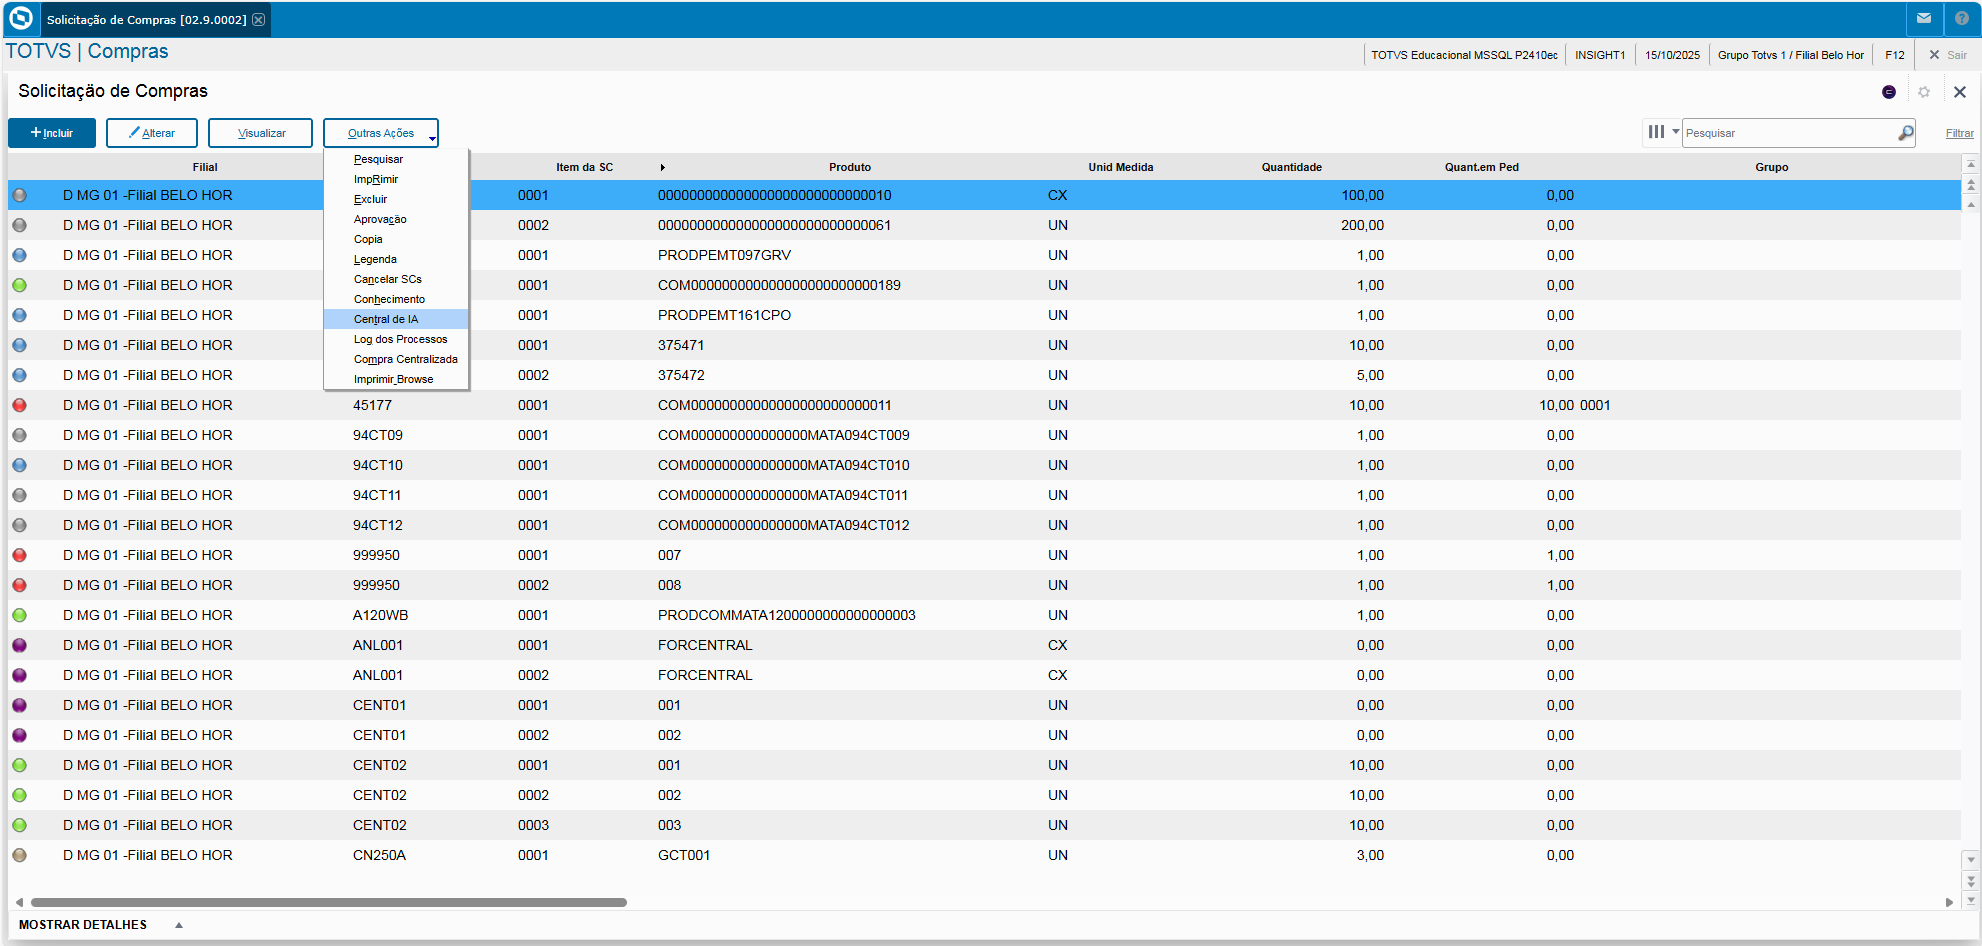Screen dimensions: 1982x946
Task: Click the tan status dot on row CN250A
Action: point(19,855)
